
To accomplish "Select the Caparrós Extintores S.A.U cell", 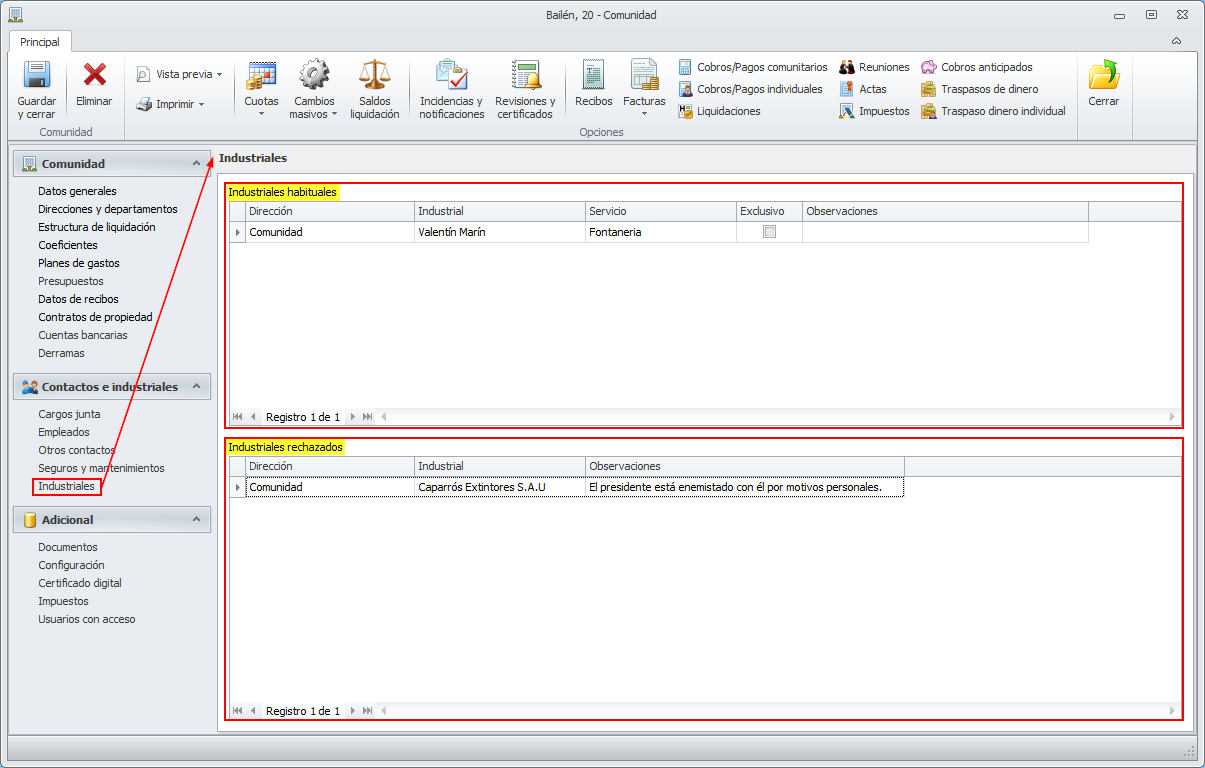I will coord(500,487).
